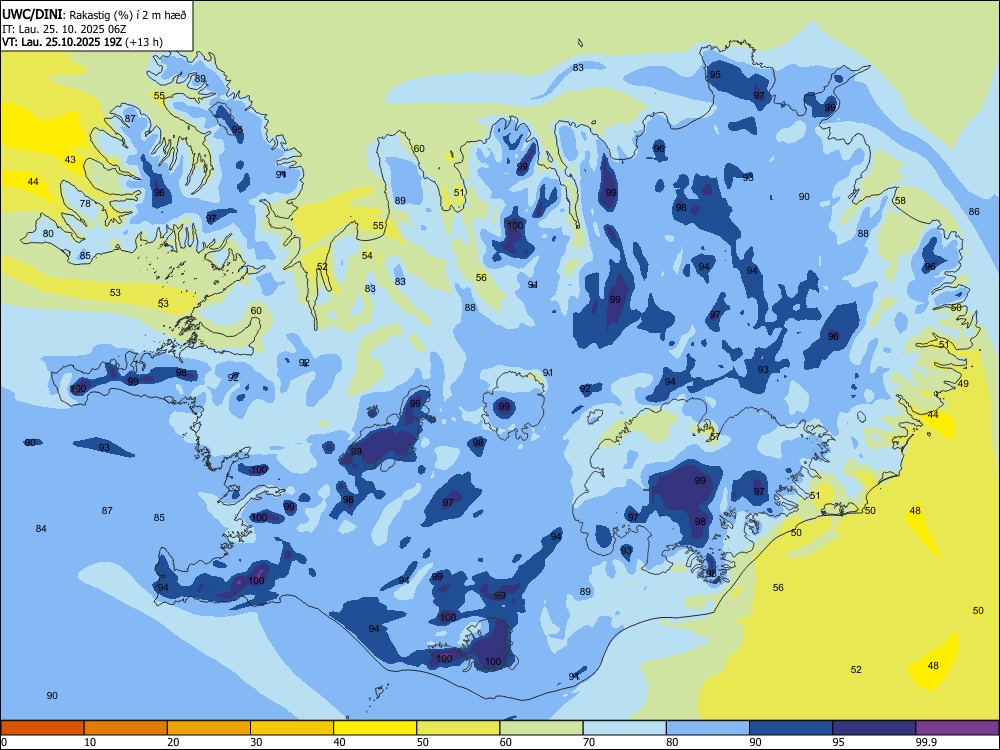The height and width of the screenshot is (750, 1000).
Task: Click the value 44 at the far west edge
Action: 33,182
